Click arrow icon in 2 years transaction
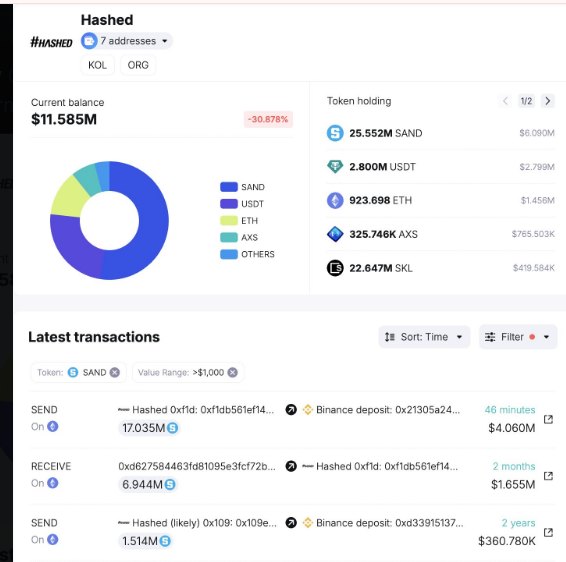The height and width of the screenshot is (562, 566). coord(291,523)
